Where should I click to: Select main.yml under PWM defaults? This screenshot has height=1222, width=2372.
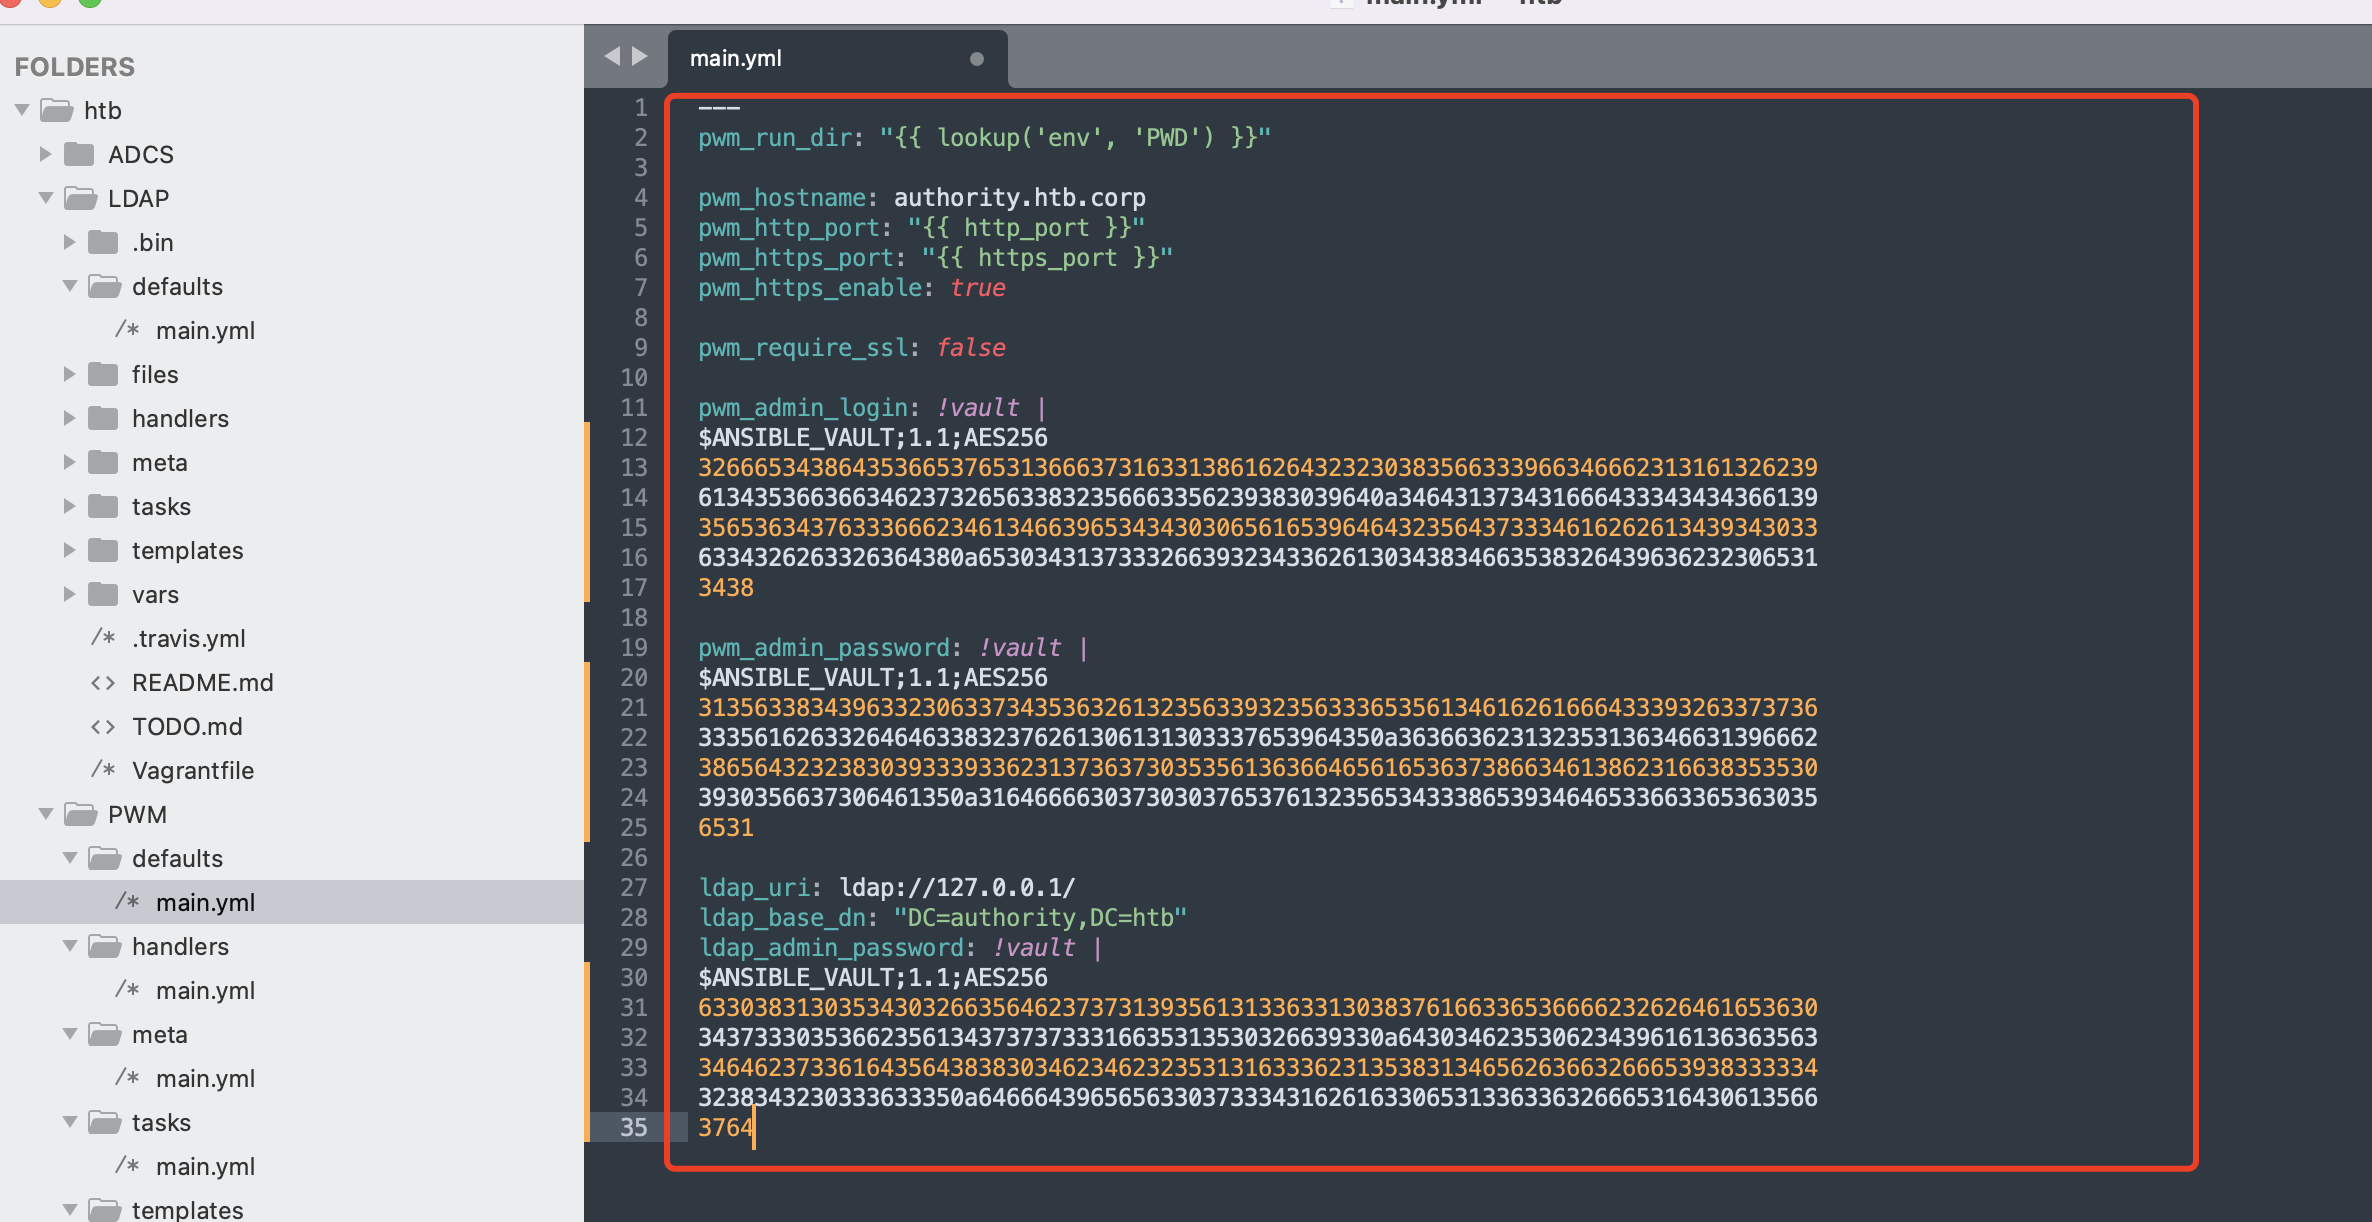point(205,902)
